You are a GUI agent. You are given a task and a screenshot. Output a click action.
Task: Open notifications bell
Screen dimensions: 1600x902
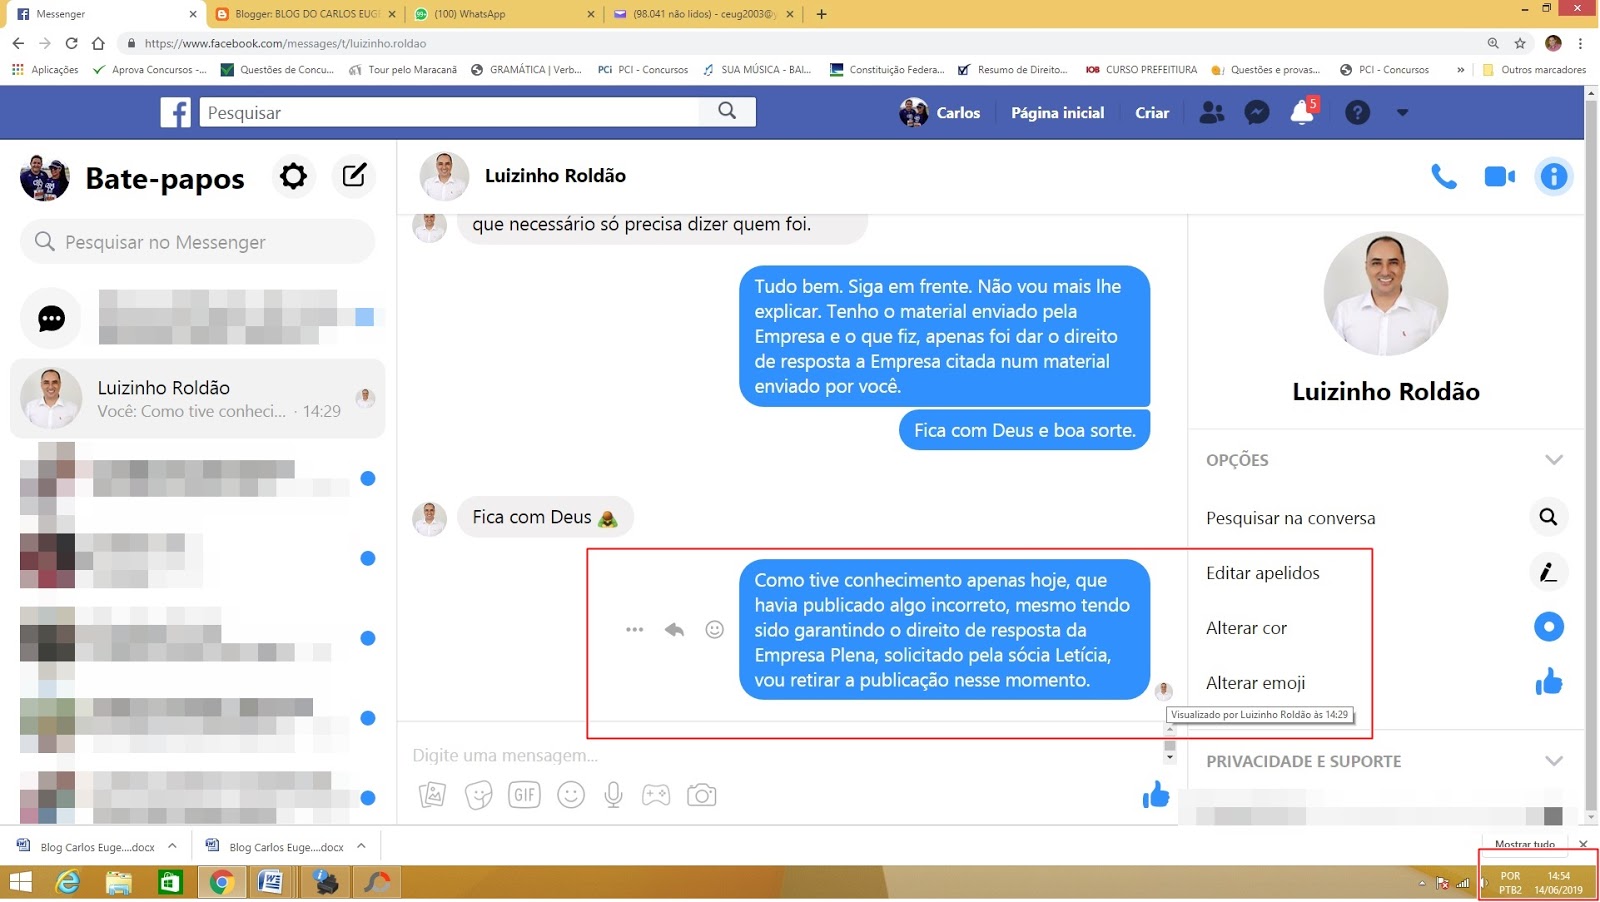pyautogui.click(x=1303, y=112)
